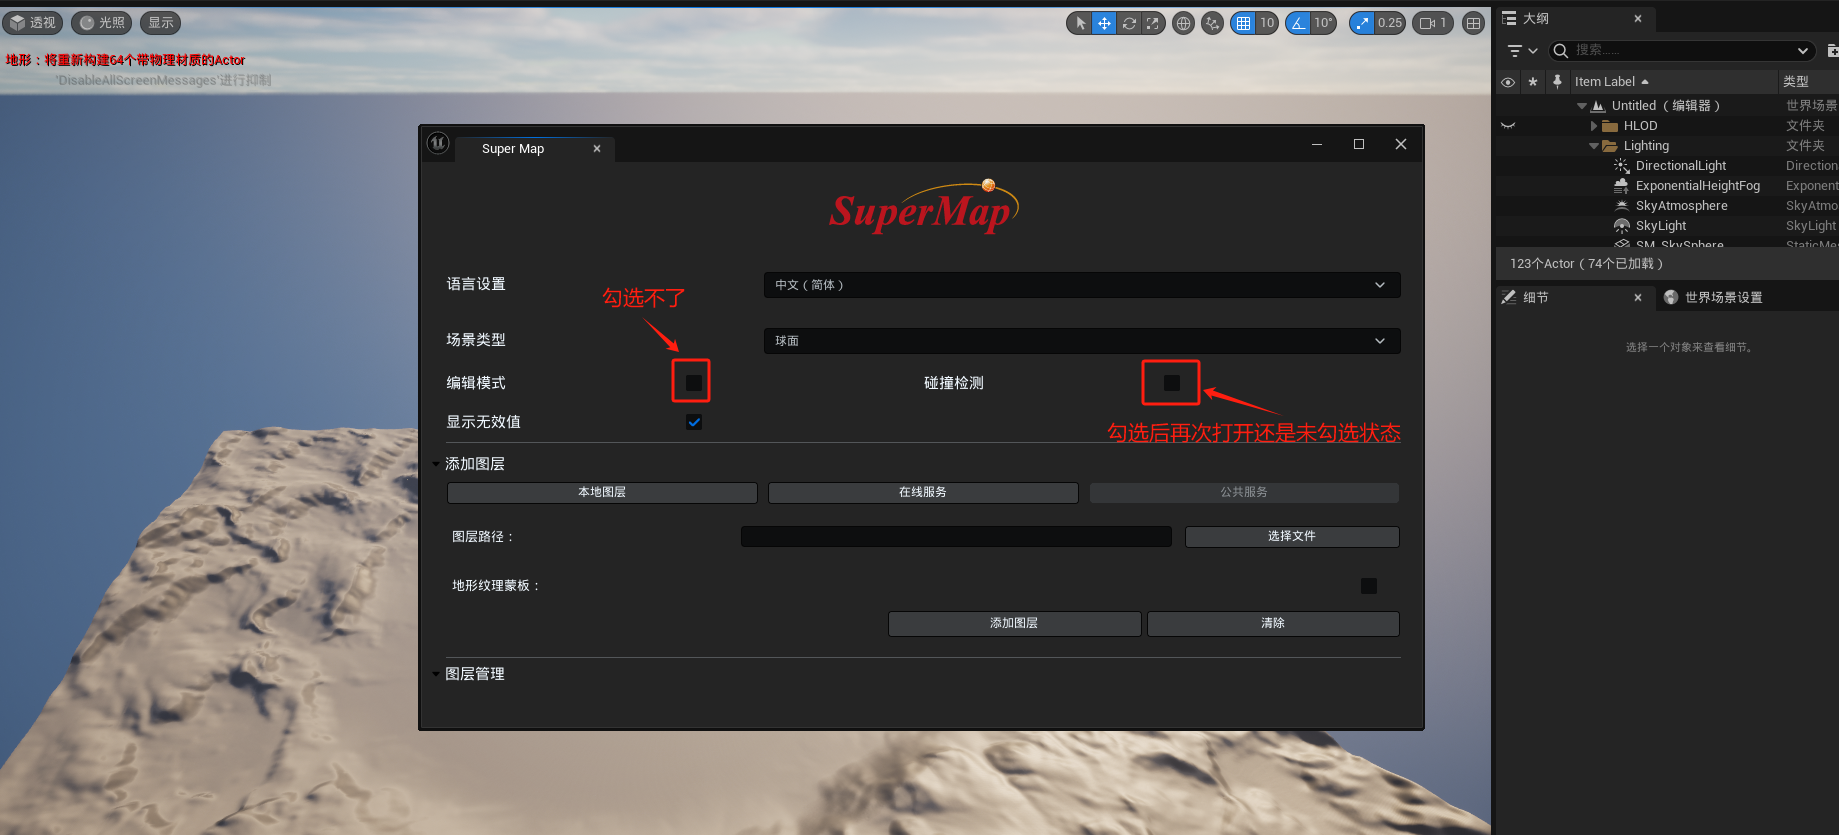Click the 清除 clear button
This screenshot has width=1839, height=835.
pyautogui.click(x=1273, y=624)
